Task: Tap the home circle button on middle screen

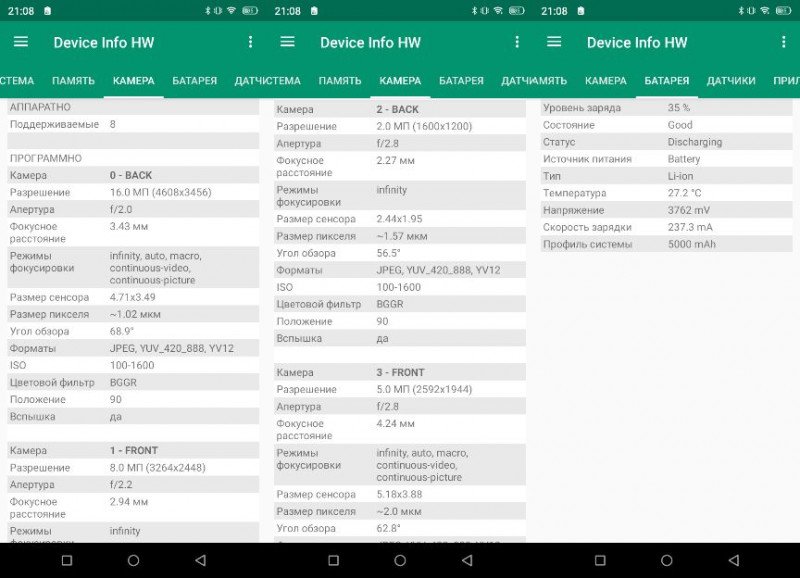Action: coord(400,561)
